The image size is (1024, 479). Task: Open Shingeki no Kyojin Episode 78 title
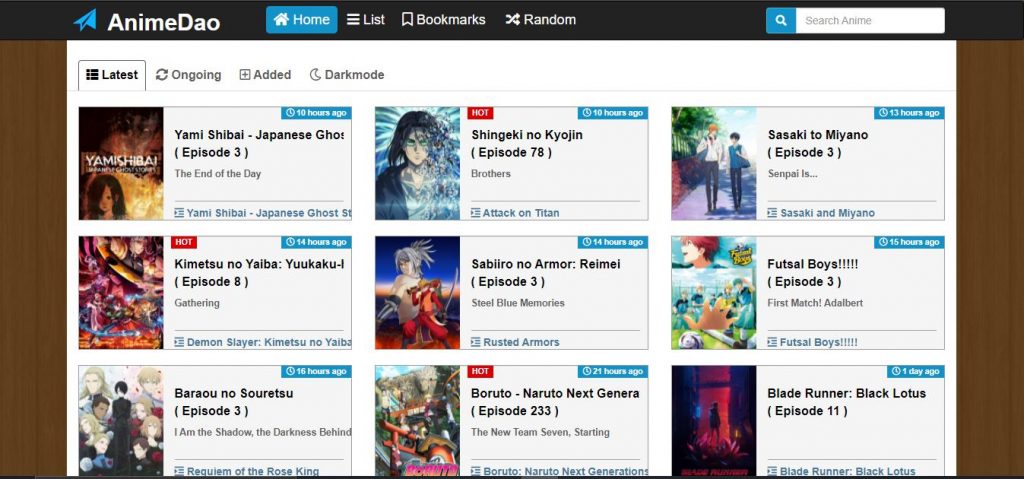pos(527,144)
